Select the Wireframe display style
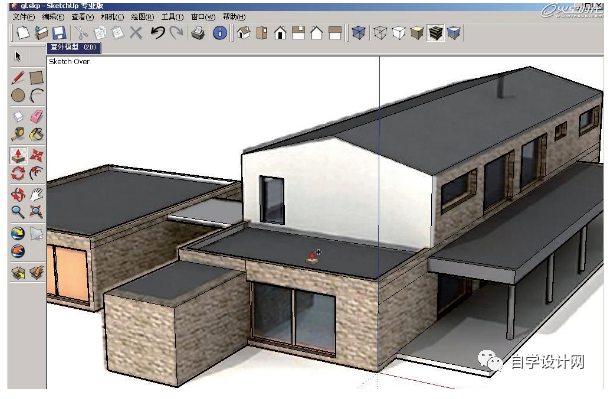613x399 pixels. click(380, 33)
